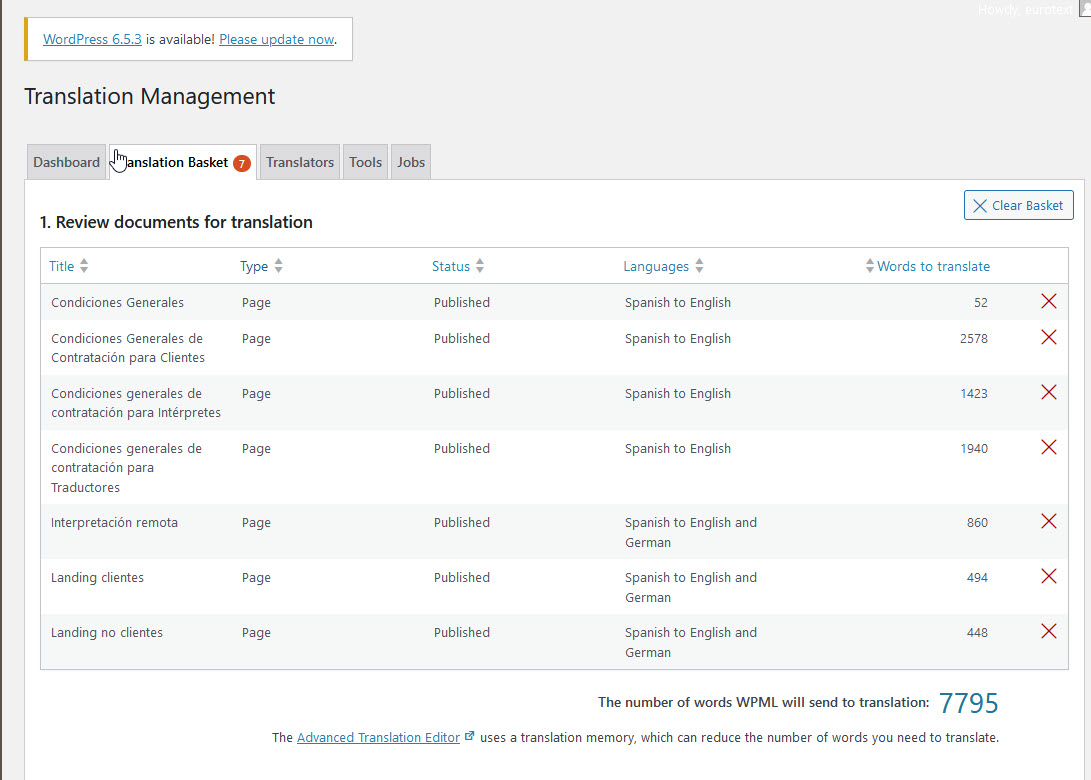1091x780 pixels.
Task: Click the Clear Basket button
Action: click(1018, 205)
